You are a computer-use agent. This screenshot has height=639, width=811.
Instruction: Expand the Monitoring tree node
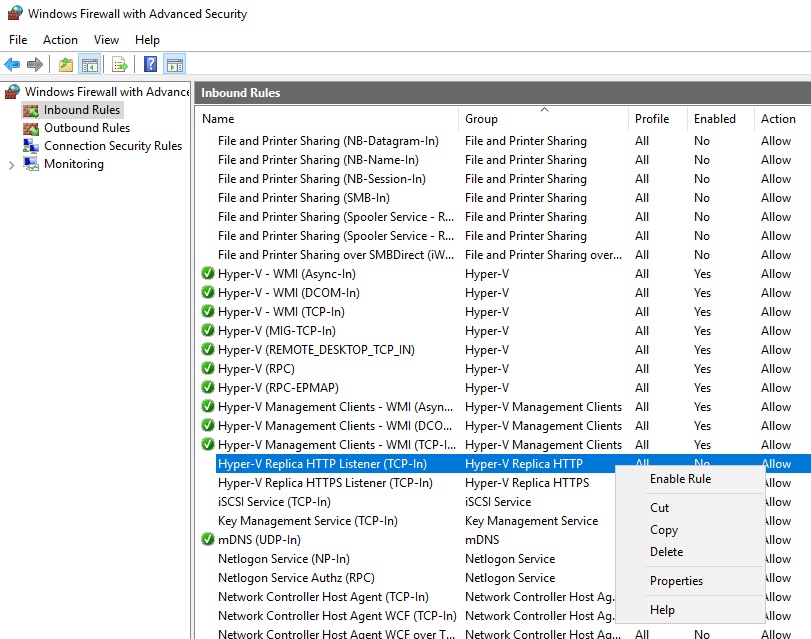11,165
